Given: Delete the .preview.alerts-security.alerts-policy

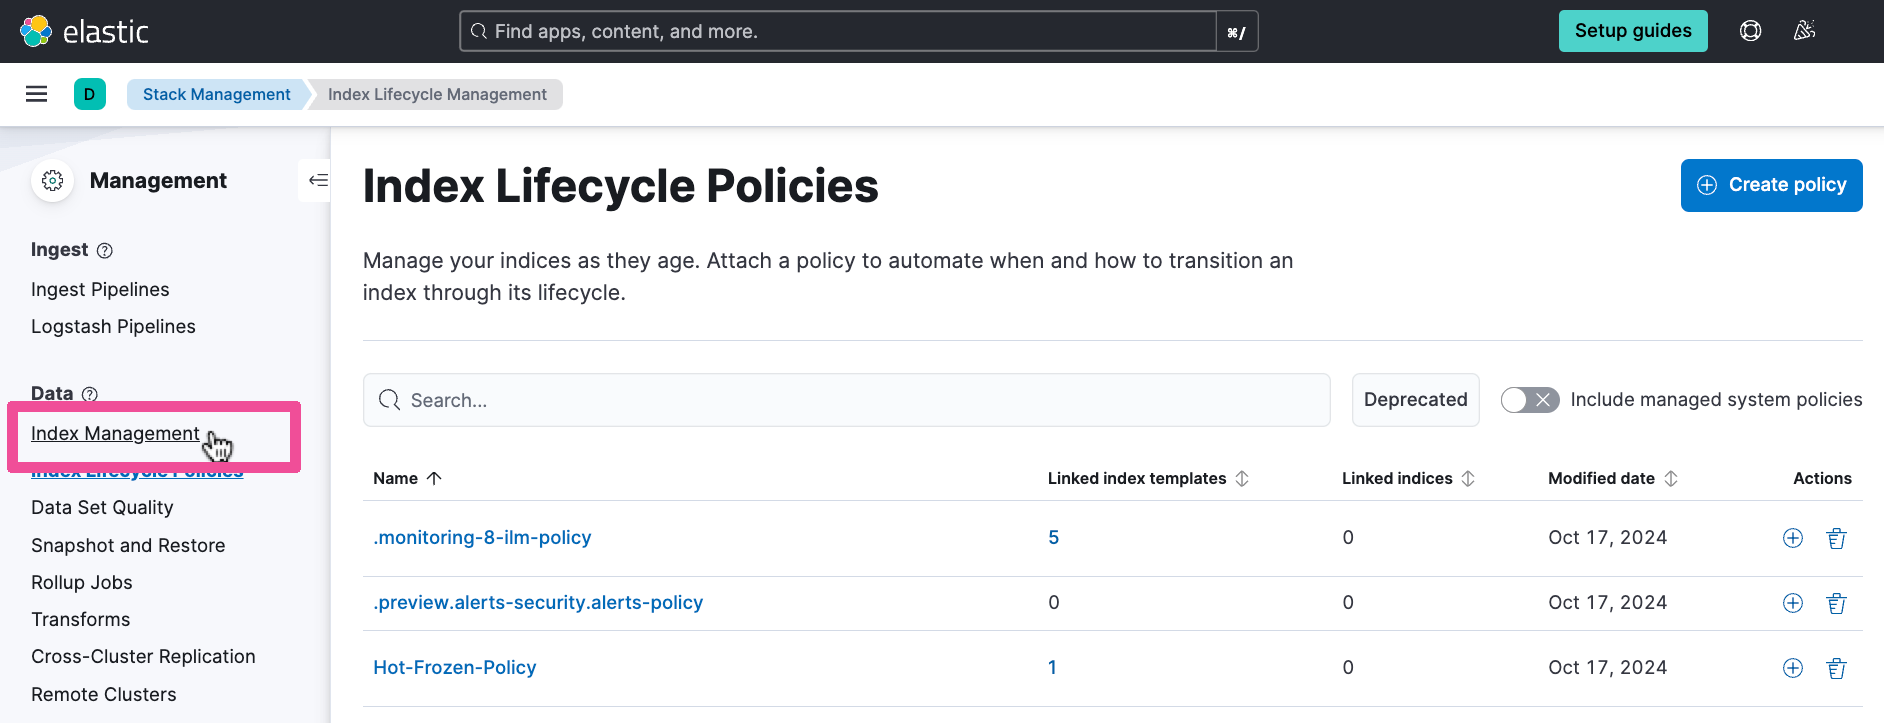Looking at the screenshot, I should (x=1836, y=603).
